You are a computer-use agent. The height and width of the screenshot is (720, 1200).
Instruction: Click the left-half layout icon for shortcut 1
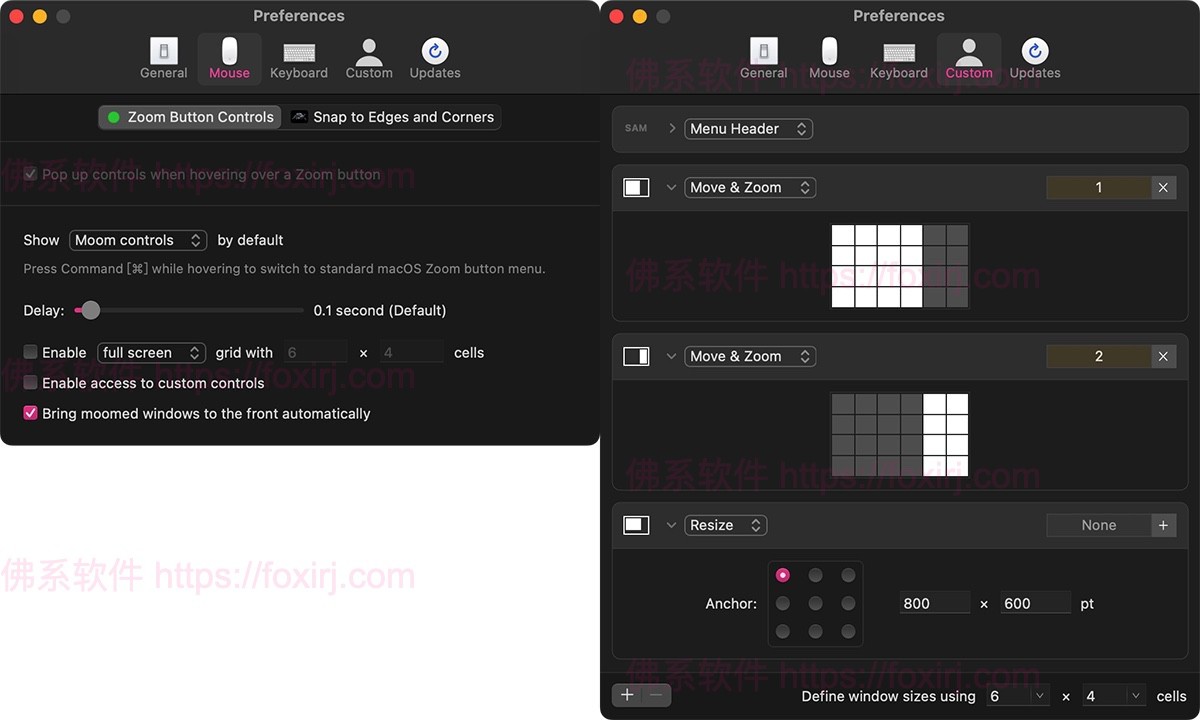pyautogui.click(x=636, y=188)
